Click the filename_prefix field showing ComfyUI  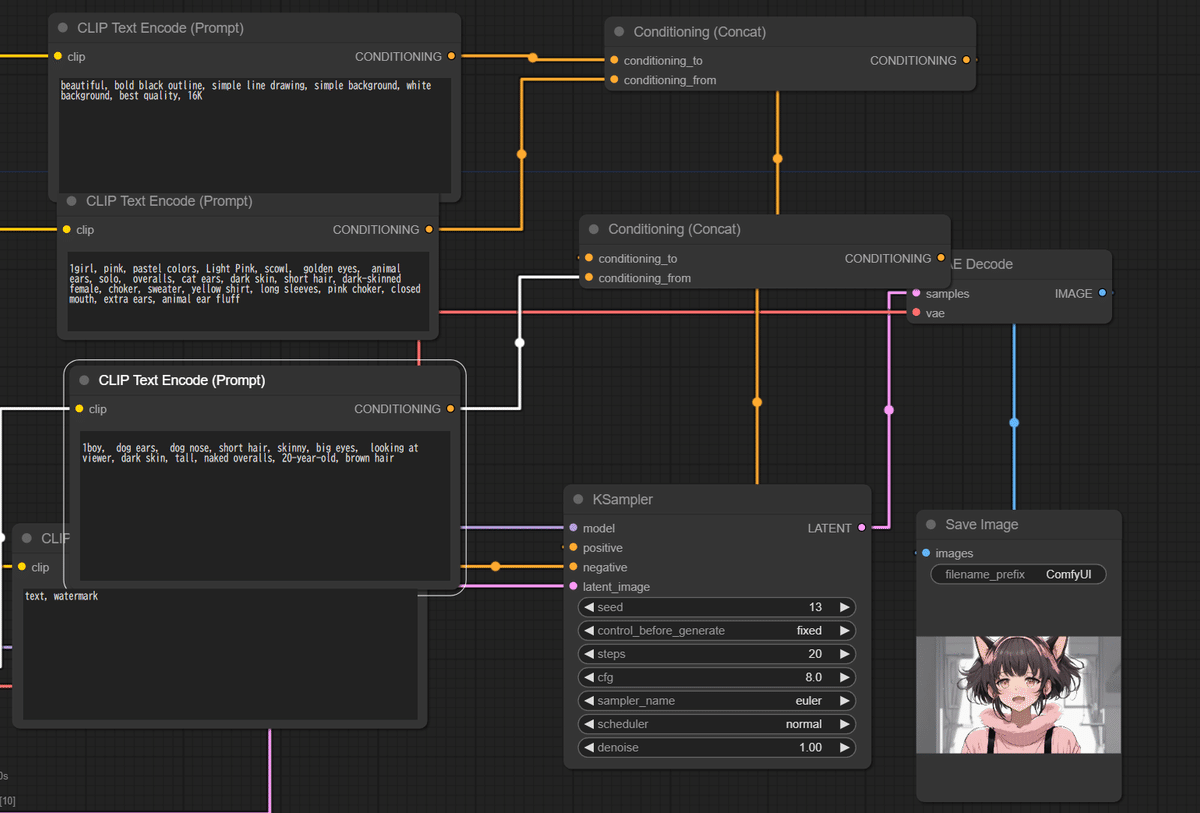tap(1018, 575)
